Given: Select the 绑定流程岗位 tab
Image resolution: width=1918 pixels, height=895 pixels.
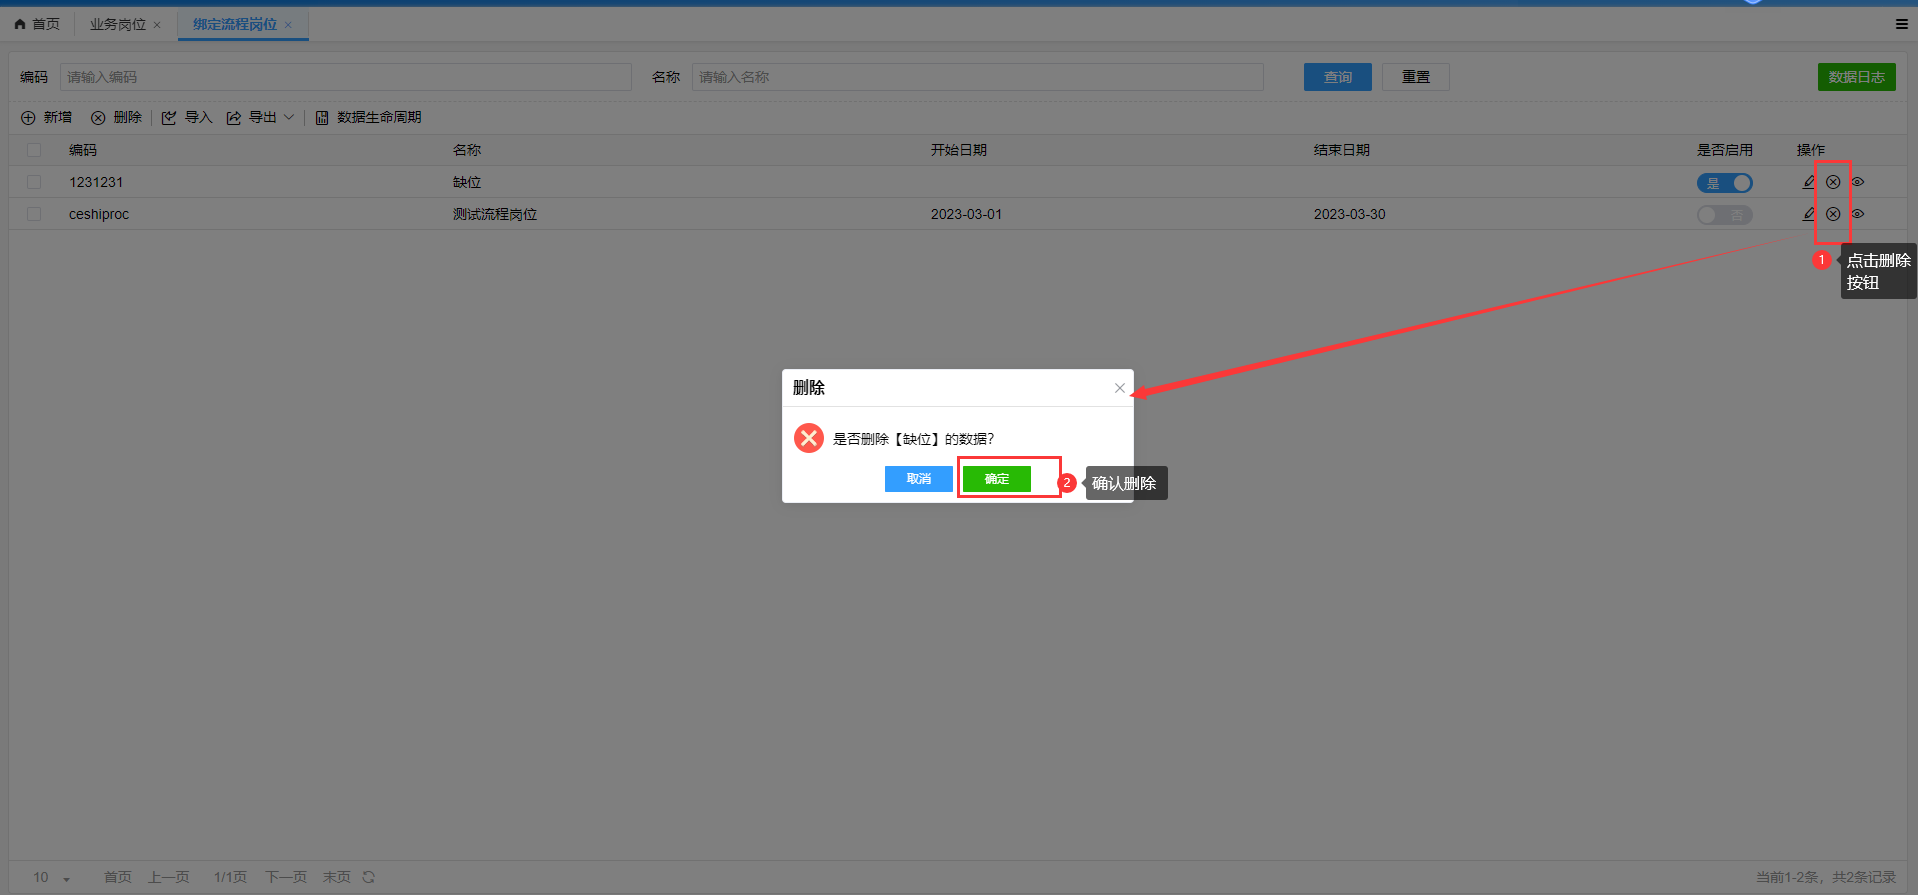Looking at the screenshot, I should pyautogui.click(x=235, y=24).
